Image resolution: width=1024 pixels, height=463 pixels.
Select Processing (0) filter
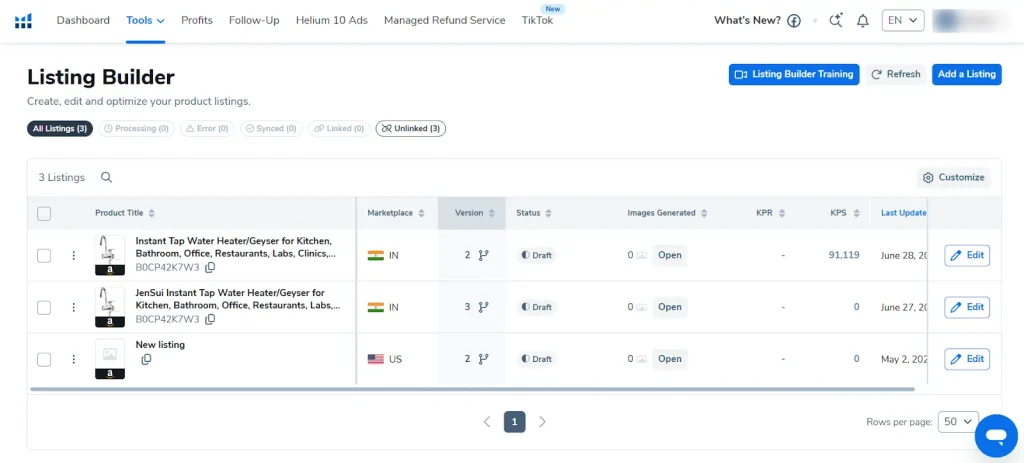[136, 129]
